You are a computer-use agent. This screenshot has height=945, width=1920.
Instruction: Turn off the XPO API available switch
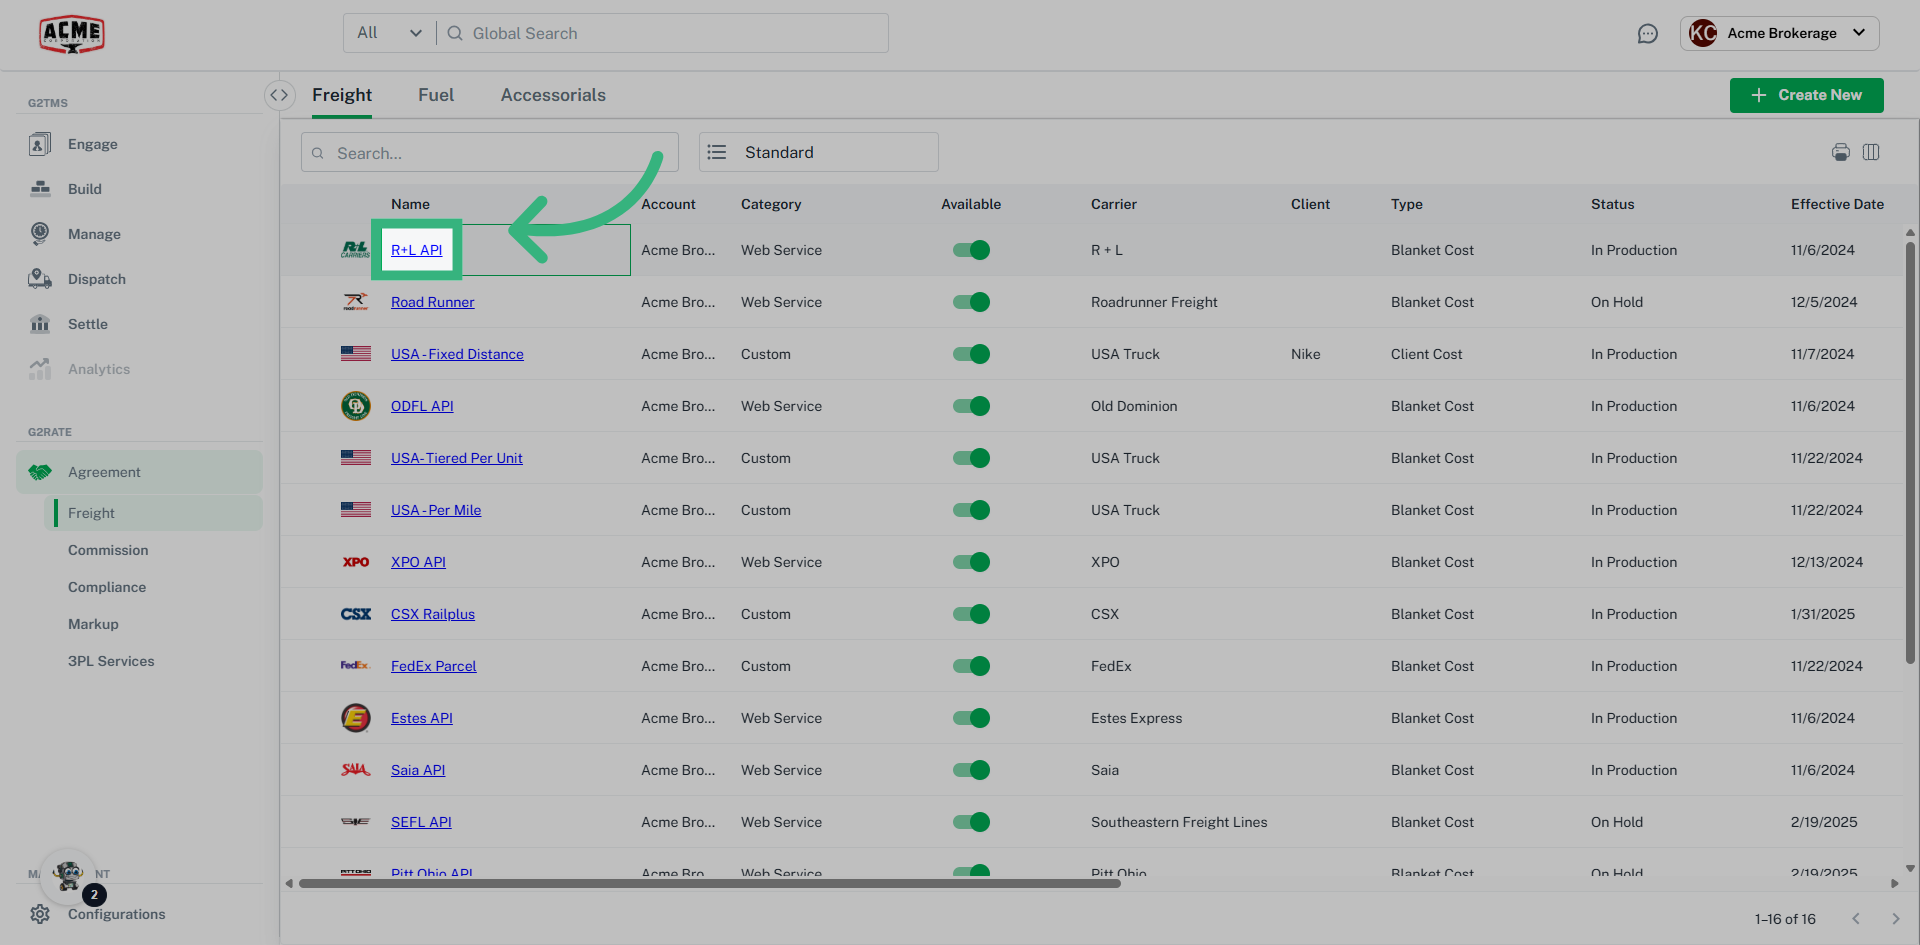pyautogui.click(x=971, y=562)
